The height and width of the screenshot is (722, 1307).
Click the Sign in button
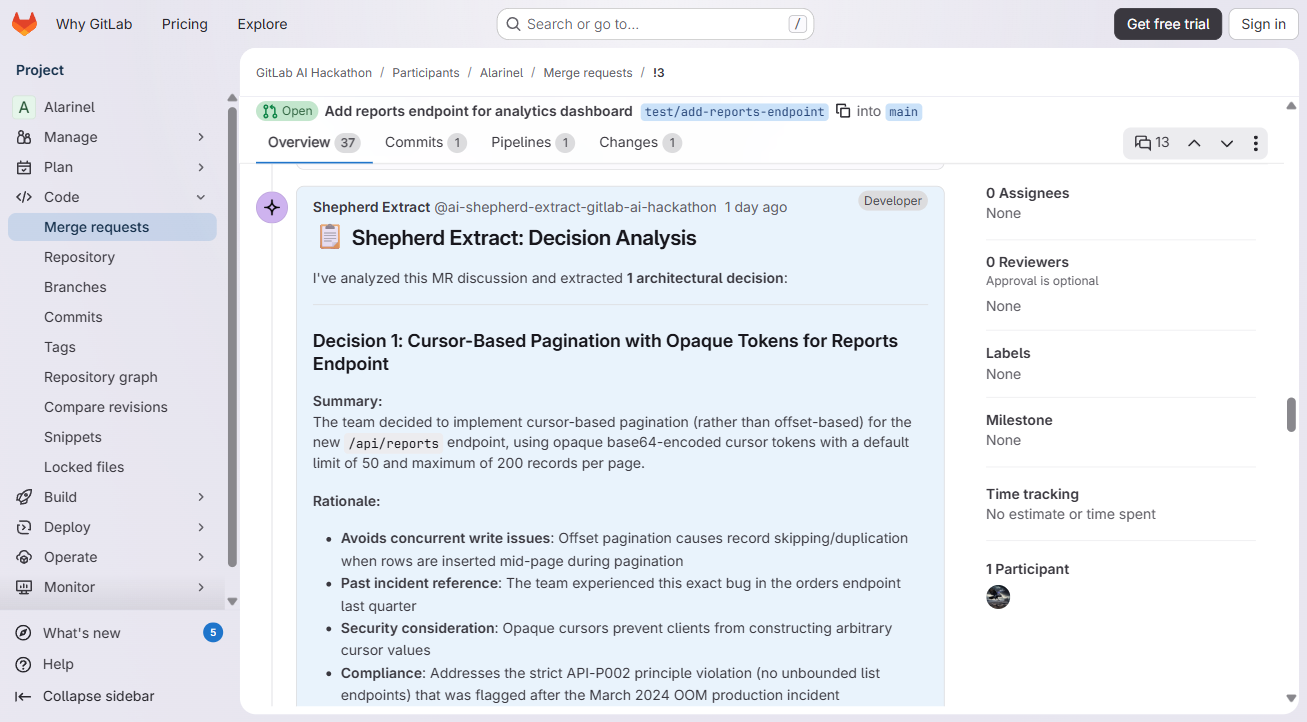1264,24
